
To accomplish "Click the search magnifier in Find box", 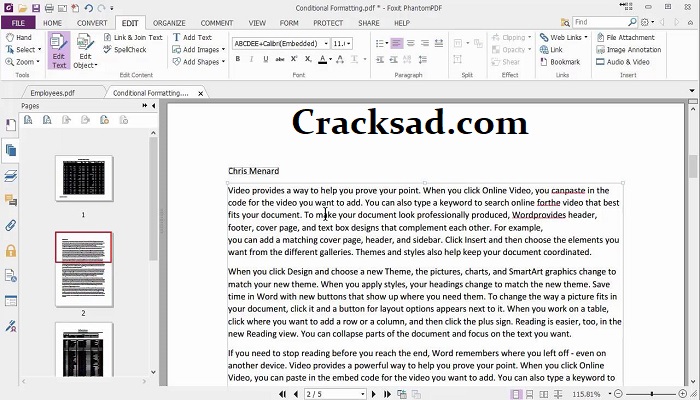I will tap(632, 22).
